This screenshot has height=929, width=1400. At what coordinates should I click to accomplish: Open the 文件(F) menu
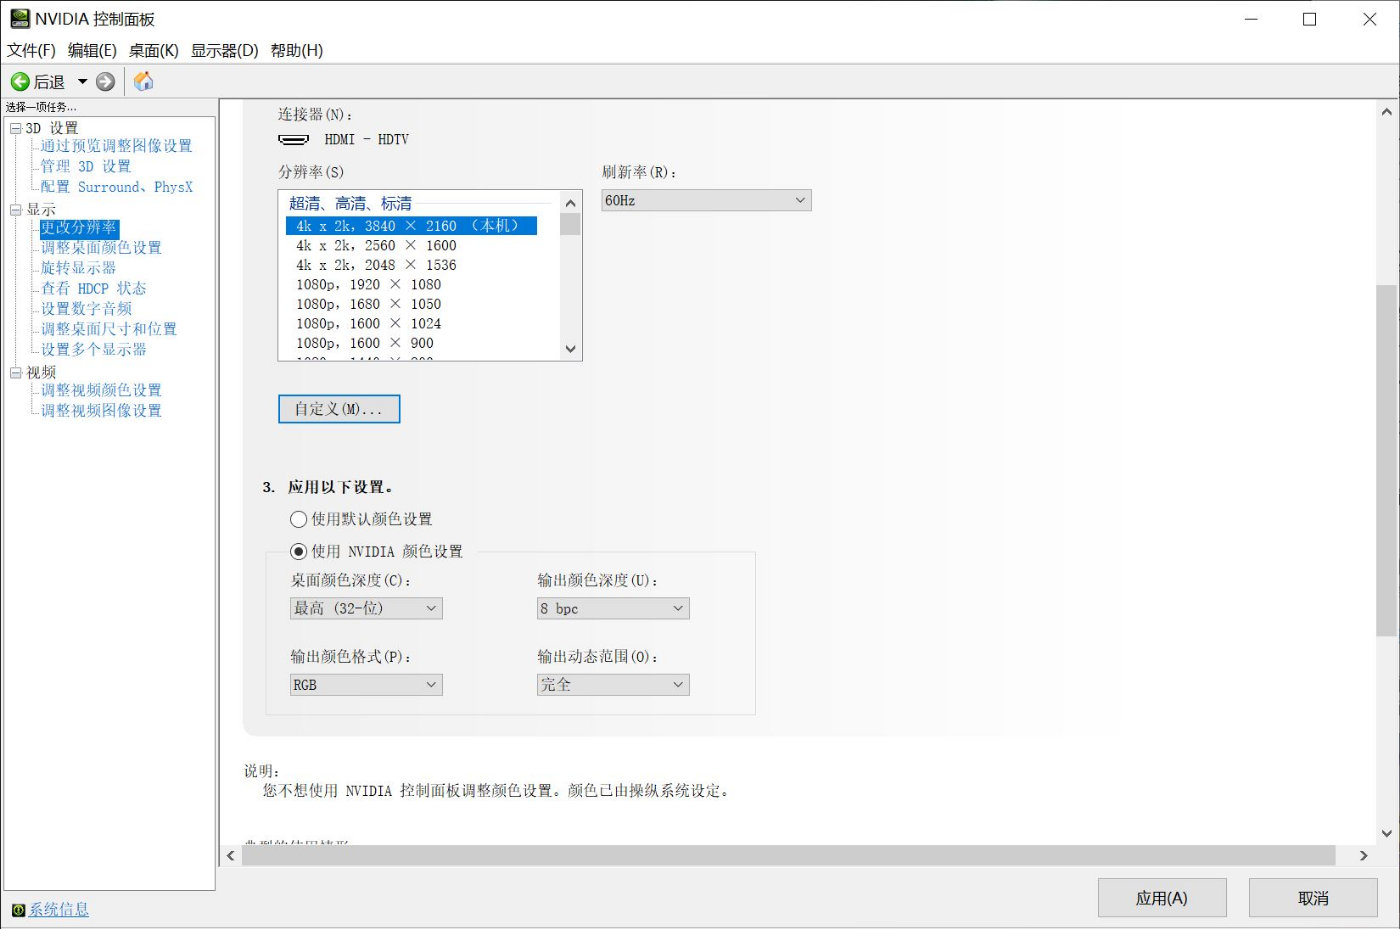pyautogui.click(x=31, y=51)
